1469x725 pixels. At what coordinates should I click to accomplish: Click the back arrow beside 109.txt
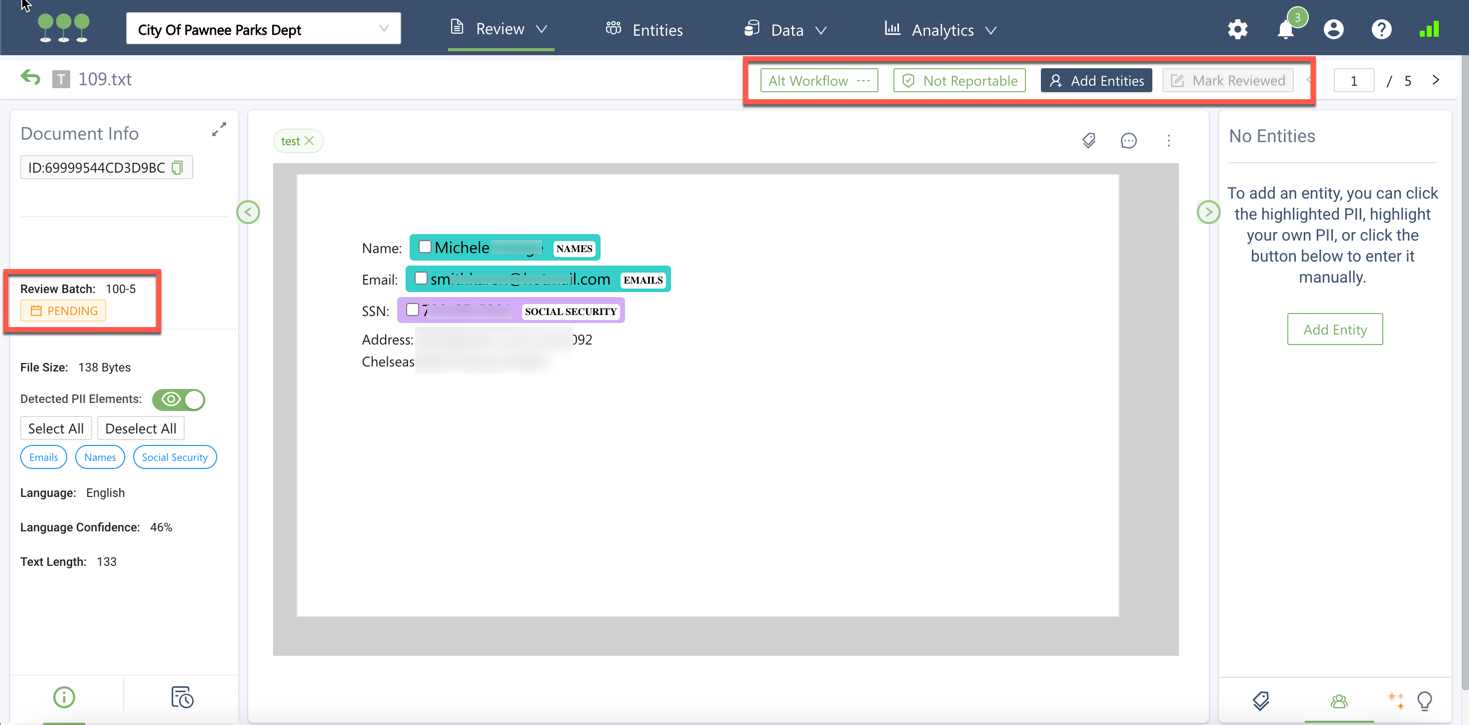(31, 79)
